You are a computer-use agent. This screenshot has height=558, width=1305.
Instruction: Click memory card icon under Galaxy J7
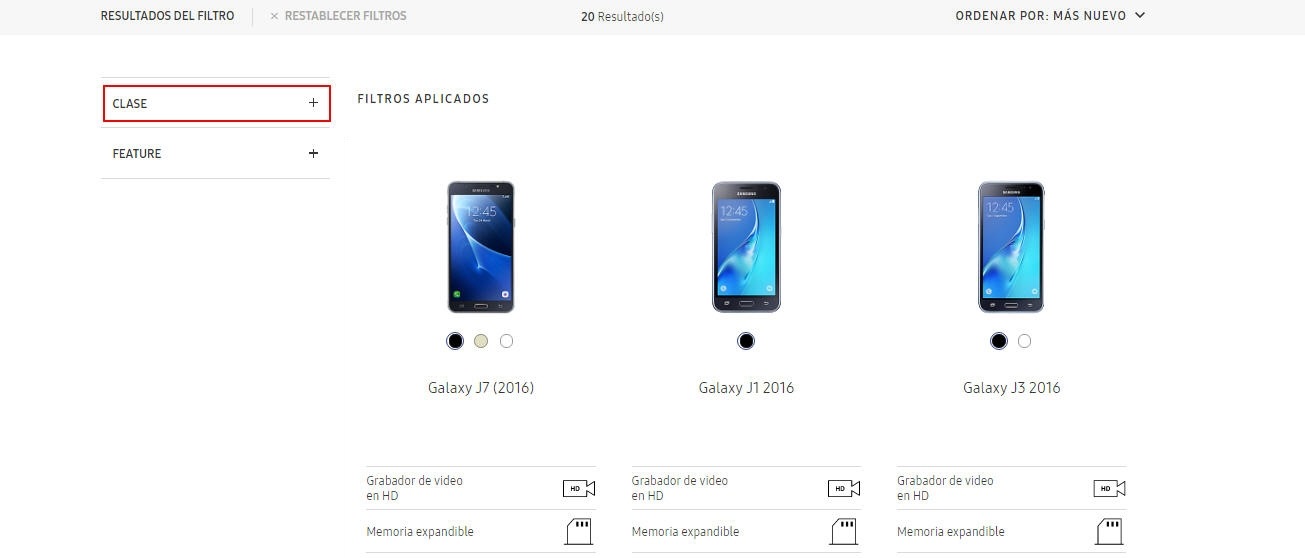coord(581,530)
